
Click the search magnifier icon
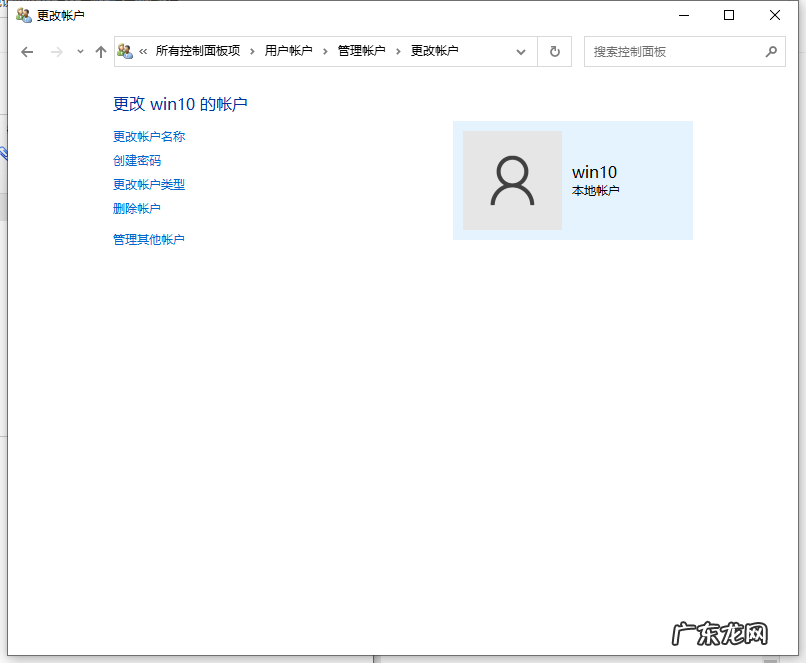pyautogui.click(x=770, y=51)
